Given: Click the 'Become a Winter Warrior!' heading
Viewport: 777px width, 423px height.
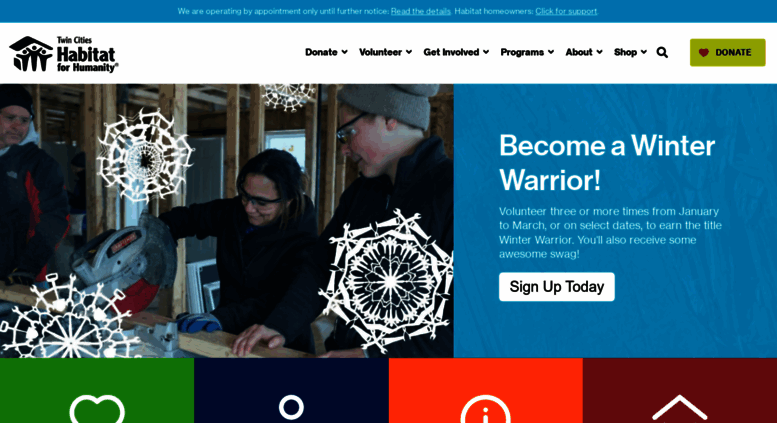Looking at the screenshot, I should (x=607, y=163).
